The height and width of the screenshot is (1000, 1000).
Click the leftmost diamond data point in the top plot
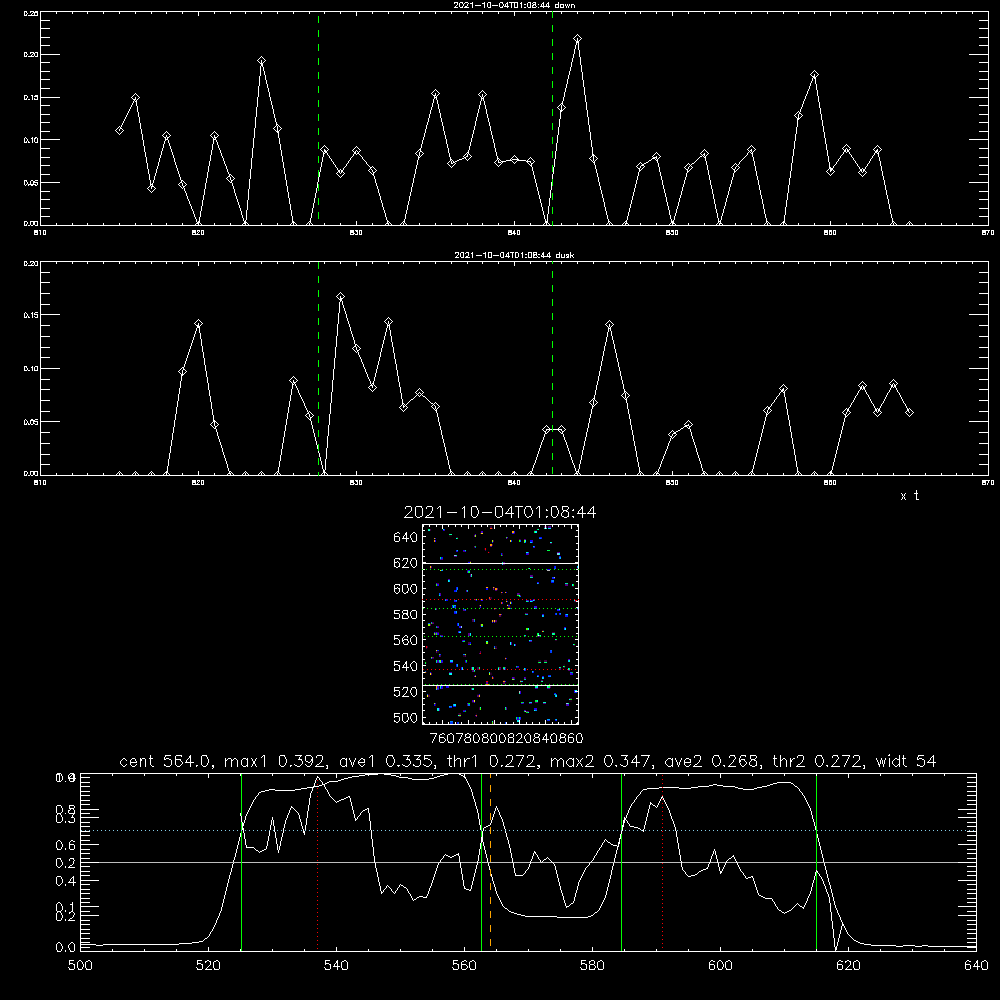click(x=119, y=131)
